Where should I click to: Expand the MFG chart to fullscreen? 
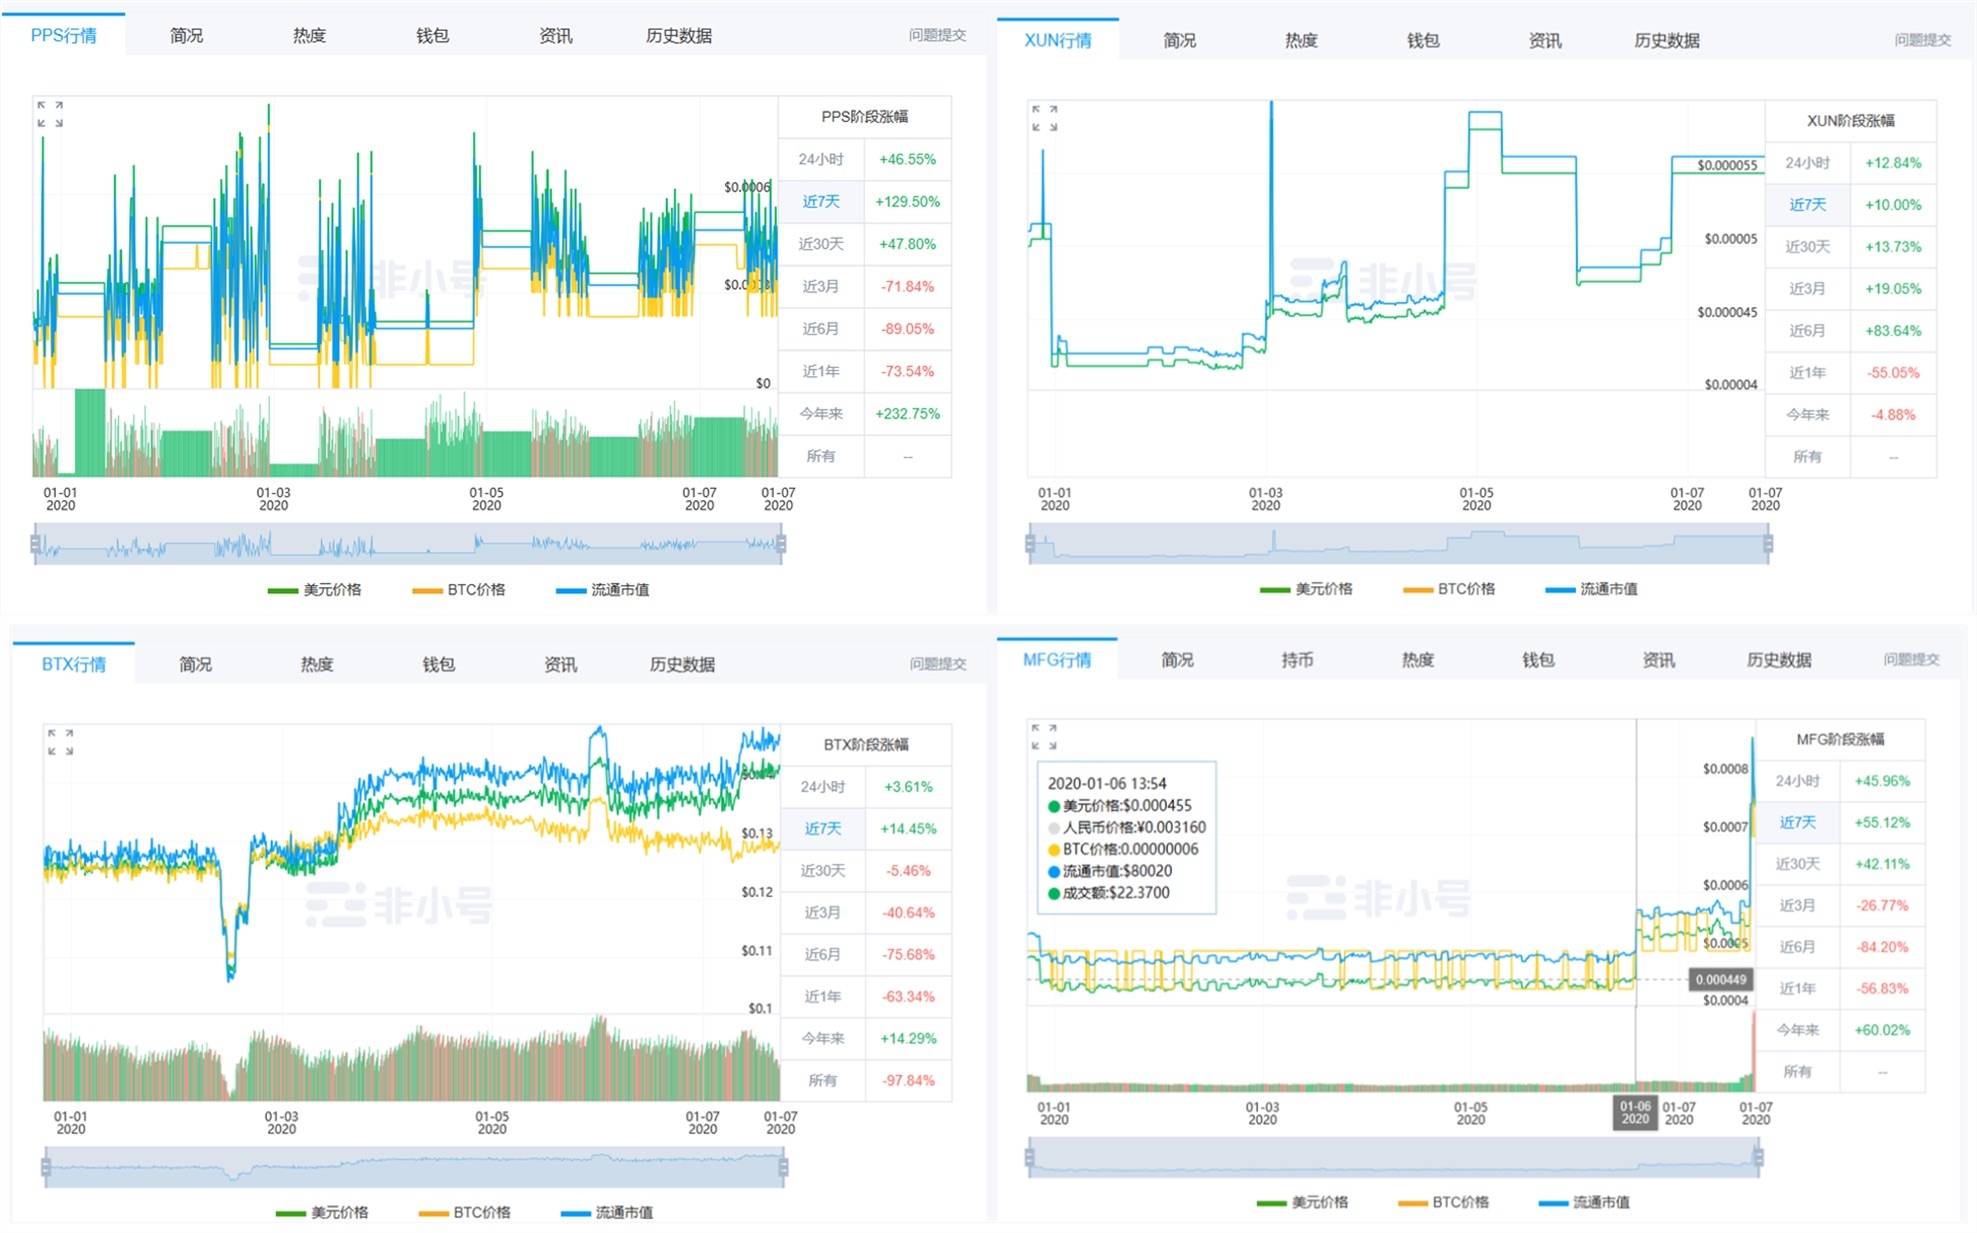pos(1044,737)
